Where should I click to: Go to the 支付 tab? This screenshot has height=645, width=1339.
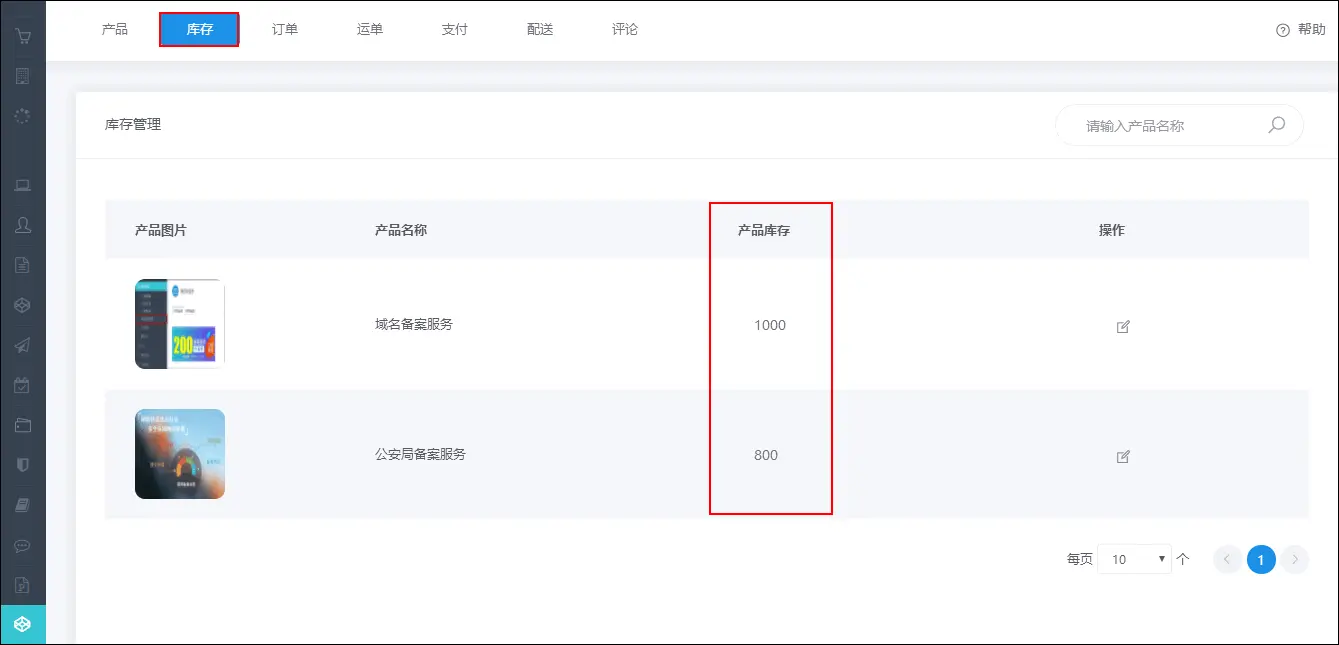(455, 29)
